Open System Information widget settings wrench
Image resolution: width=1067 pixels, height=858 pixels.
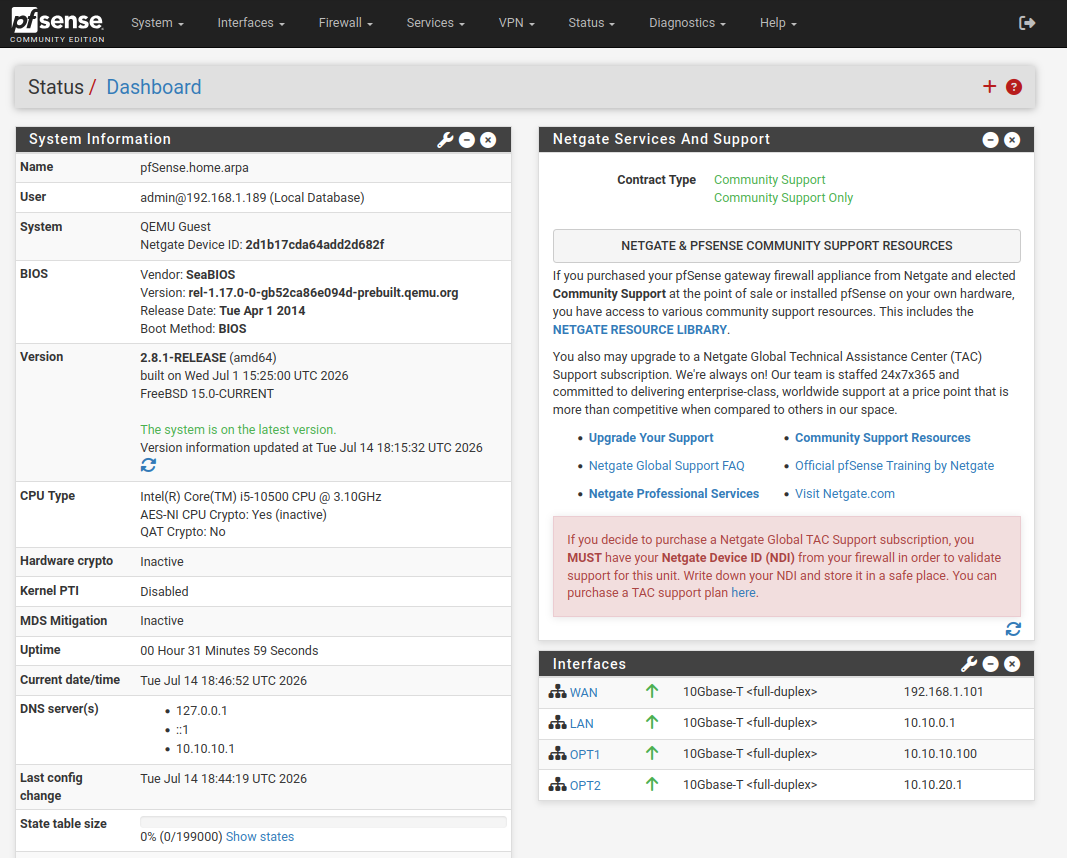pyautogui.click(x=445, y=139)
